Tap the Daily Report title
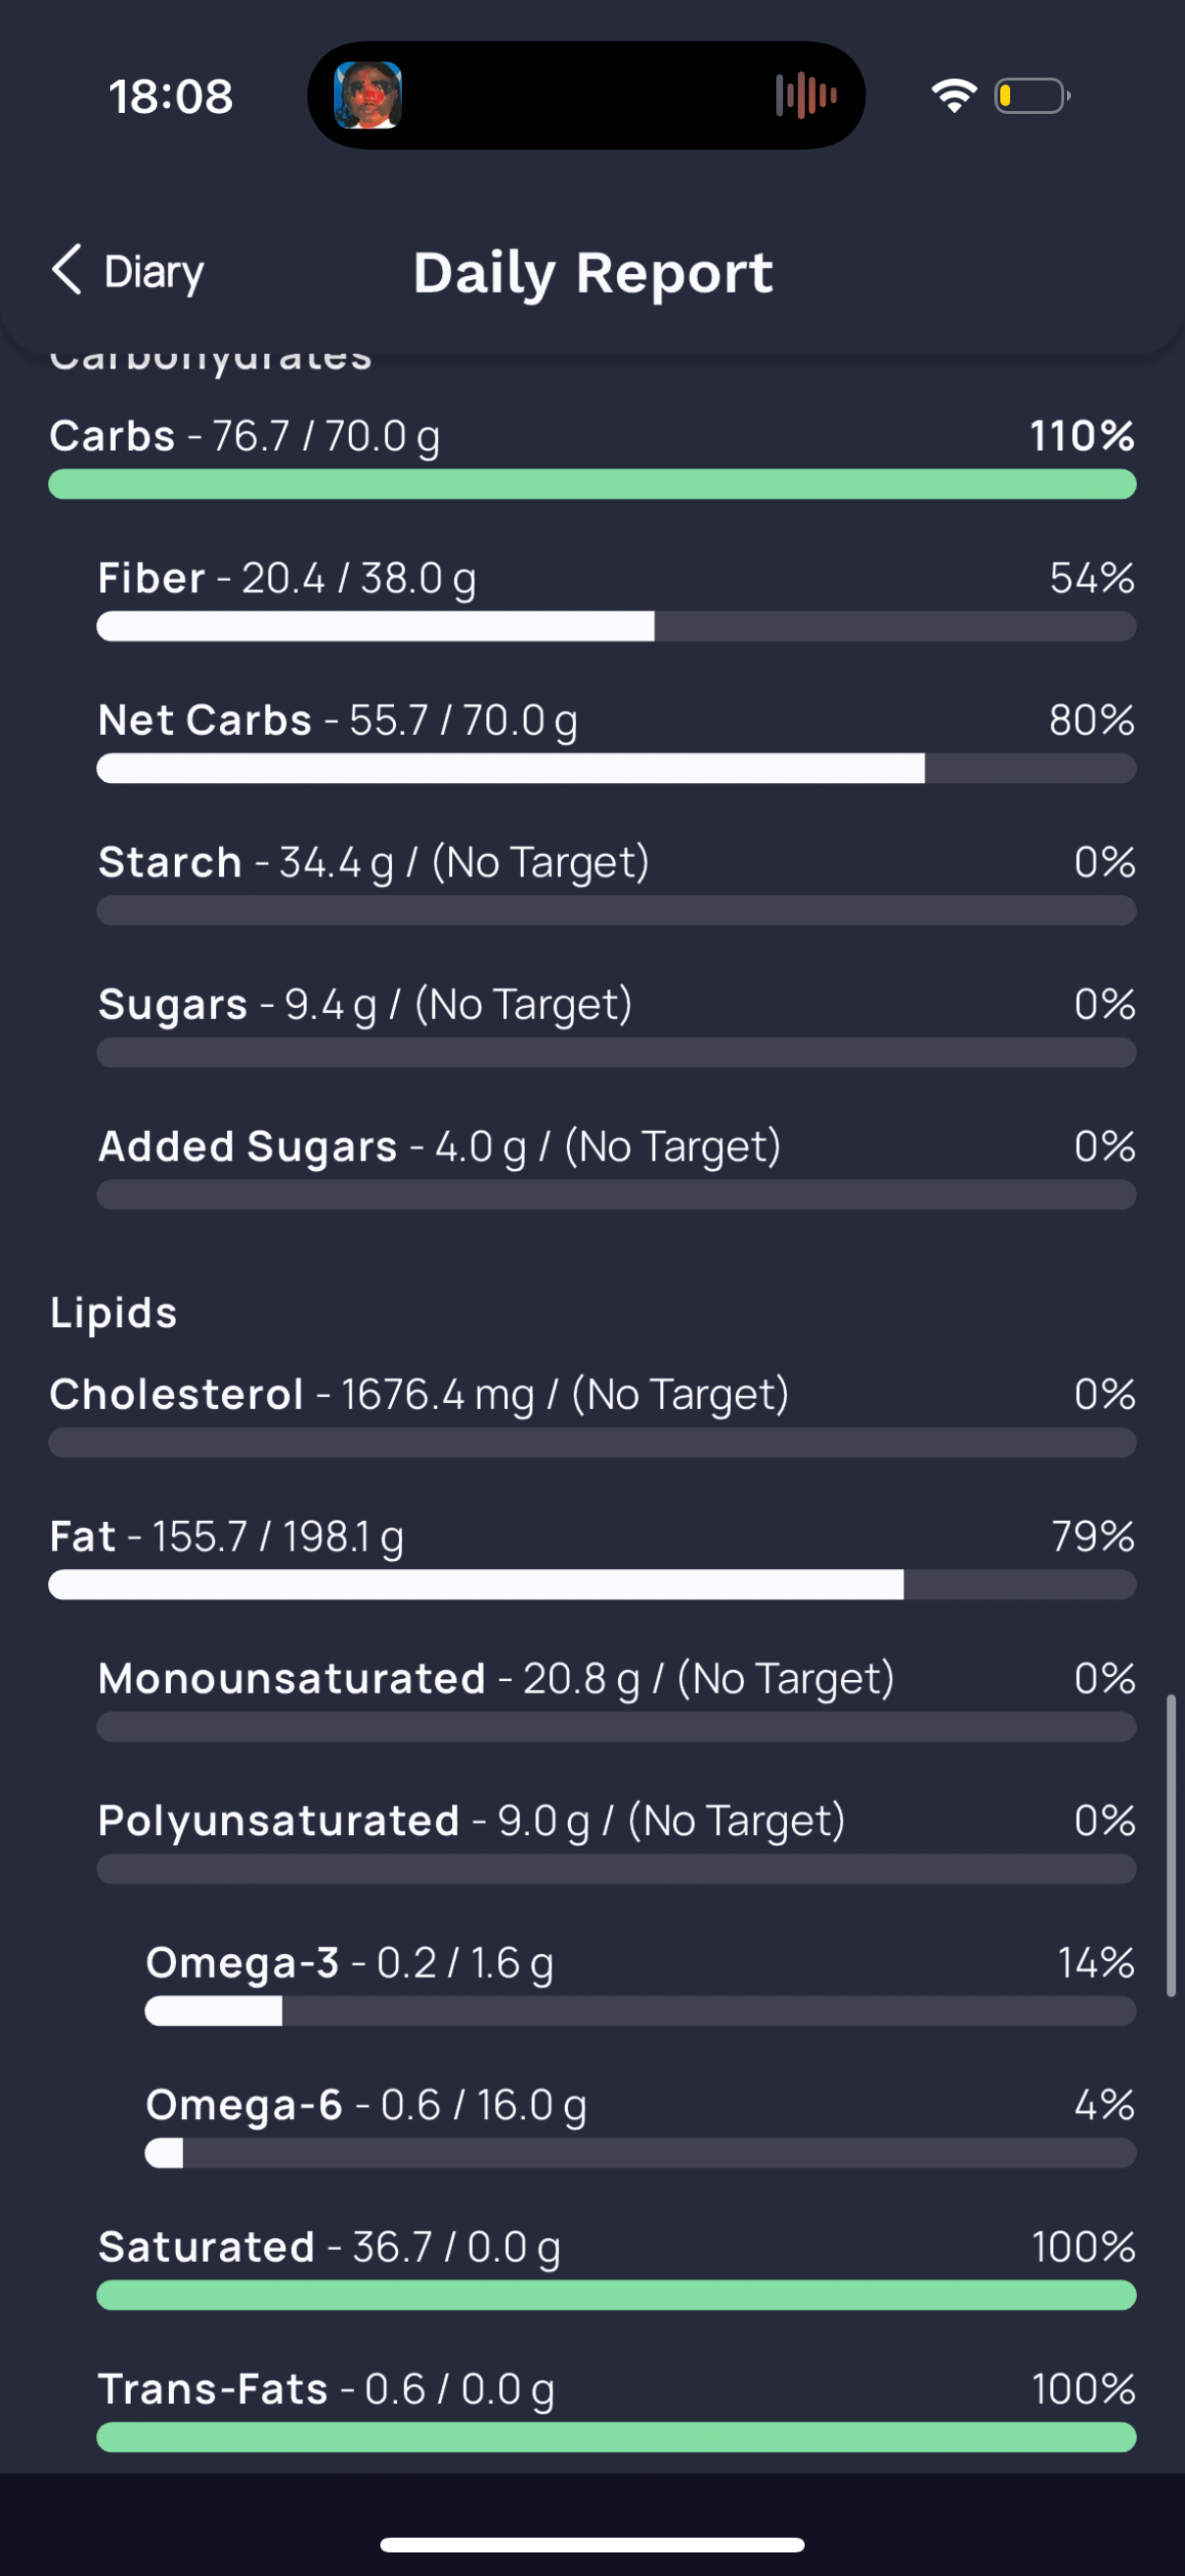This screenshot has height=2576, width=1185. (593, 273)
